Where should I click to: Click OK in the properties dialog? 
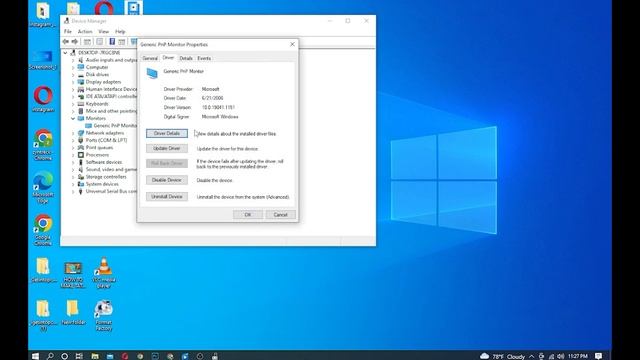[248, 215]
